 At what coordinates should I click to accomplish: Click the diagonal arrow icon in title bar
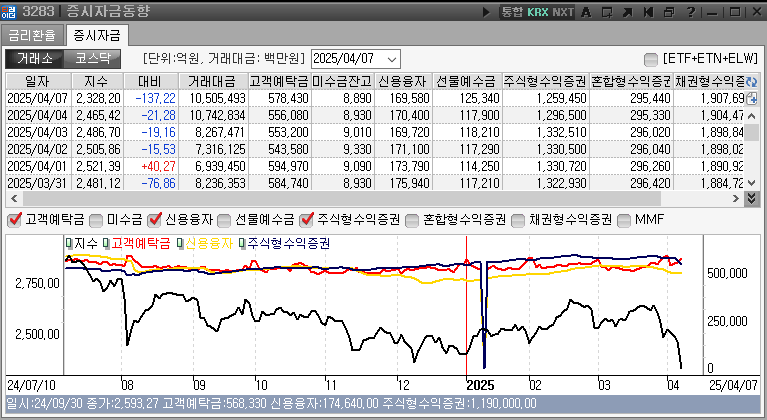628,12
